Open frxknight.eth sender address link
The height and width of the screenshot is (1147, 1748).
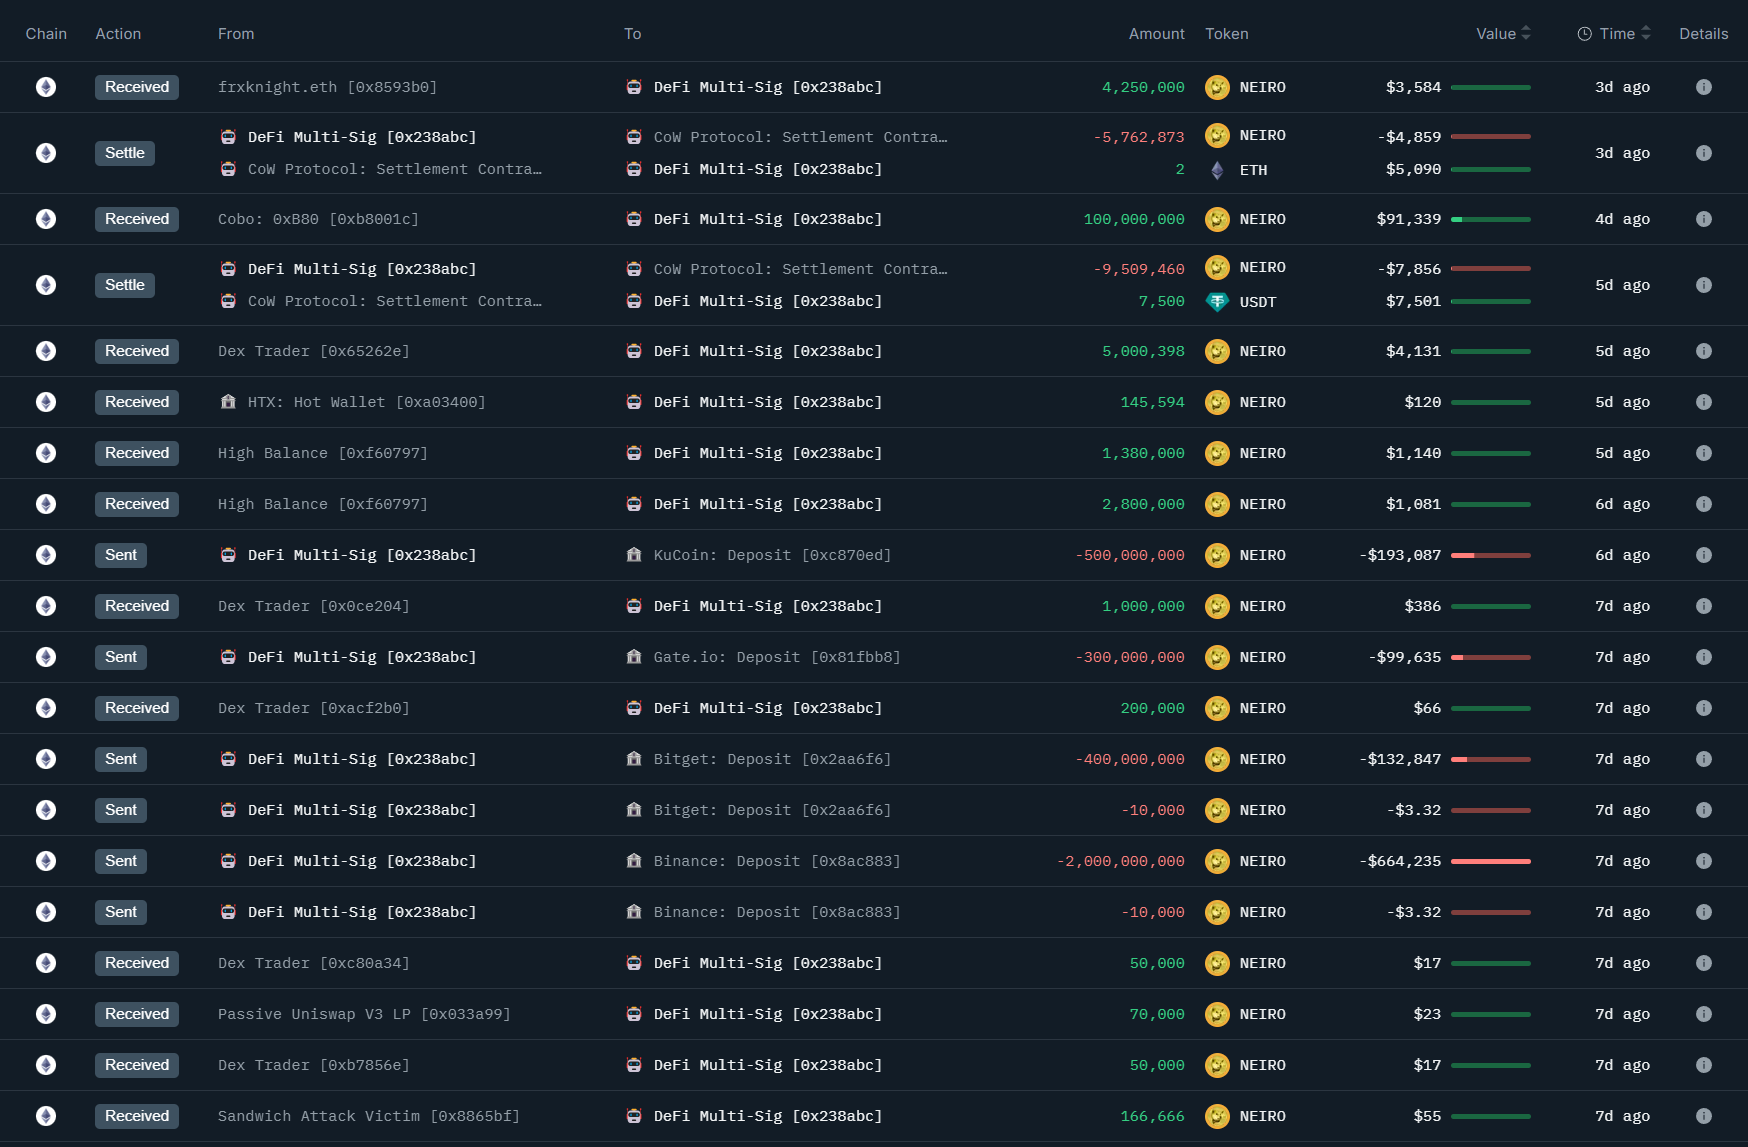click(327, 87)
